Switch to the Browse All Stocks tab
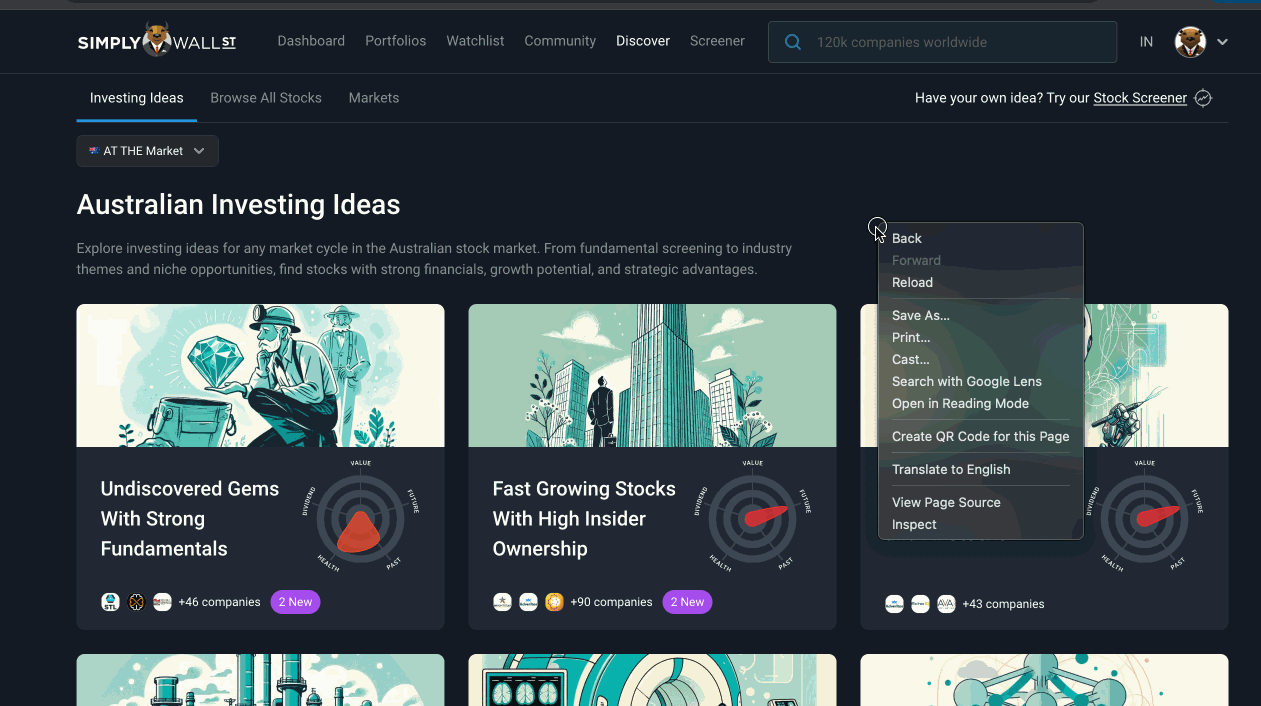The width and height of the screenshot is (1261, 706). [266, 98]
